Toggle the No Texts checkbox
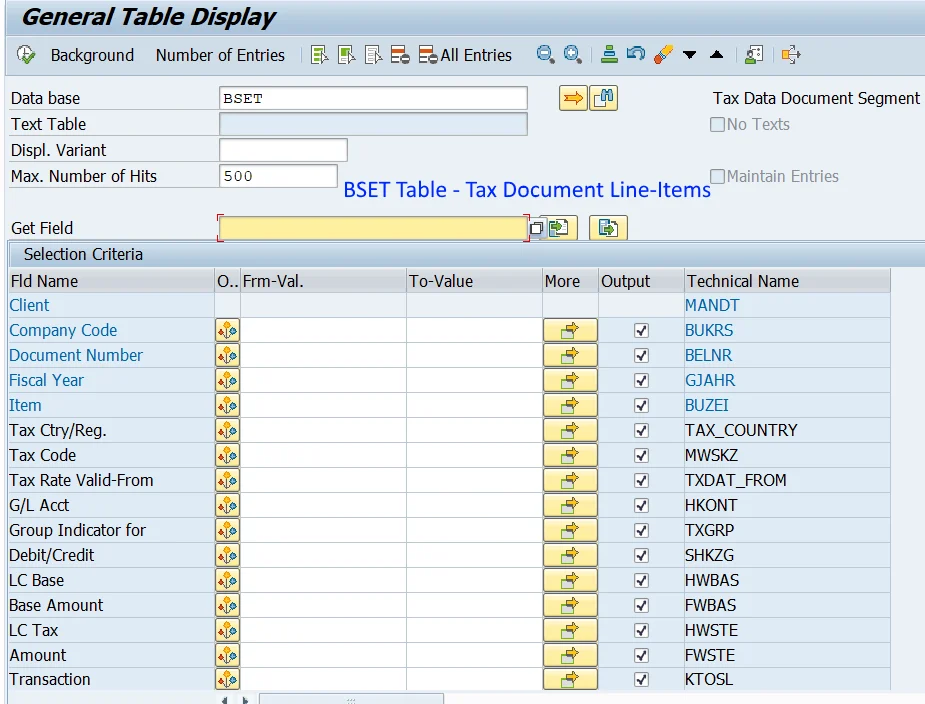 pos(717,125)
